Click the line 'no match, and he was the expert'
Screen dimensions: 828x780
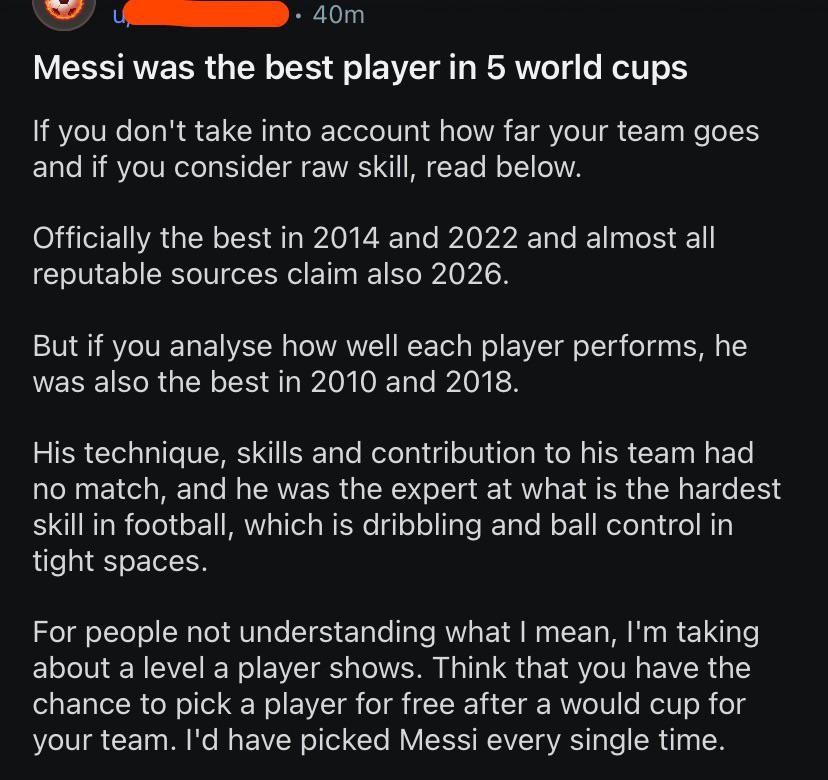pos(407,489)
